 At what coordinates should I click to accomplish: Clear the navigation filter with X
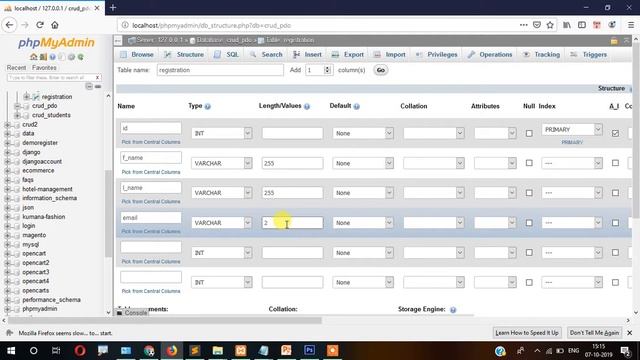point(97,78)
